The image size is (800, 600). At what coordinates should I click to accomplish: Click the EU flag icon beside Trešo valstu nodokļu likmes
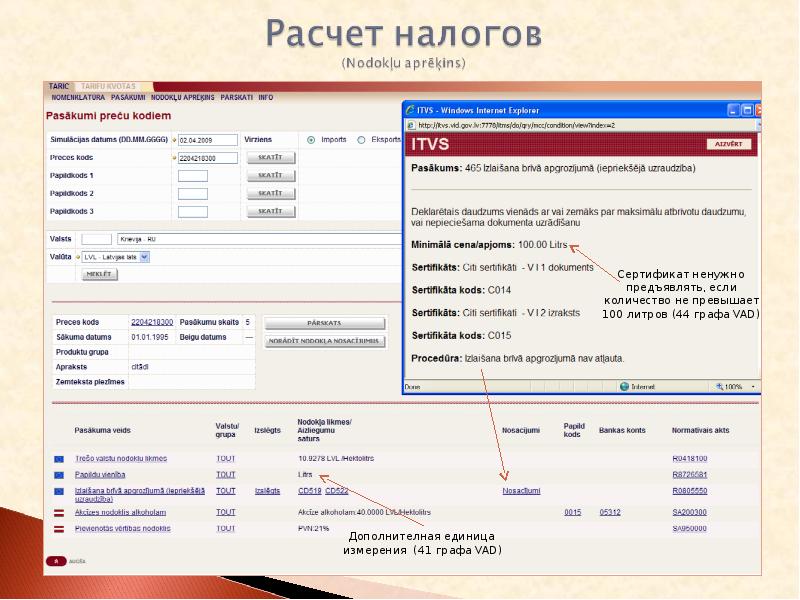click(59, 458)
